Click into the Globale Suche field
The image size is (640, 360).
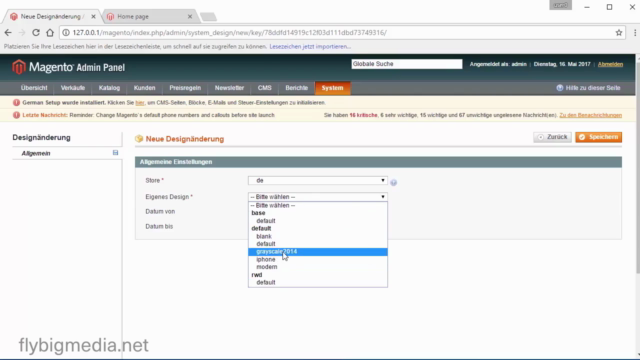click(x=407, y=64)
